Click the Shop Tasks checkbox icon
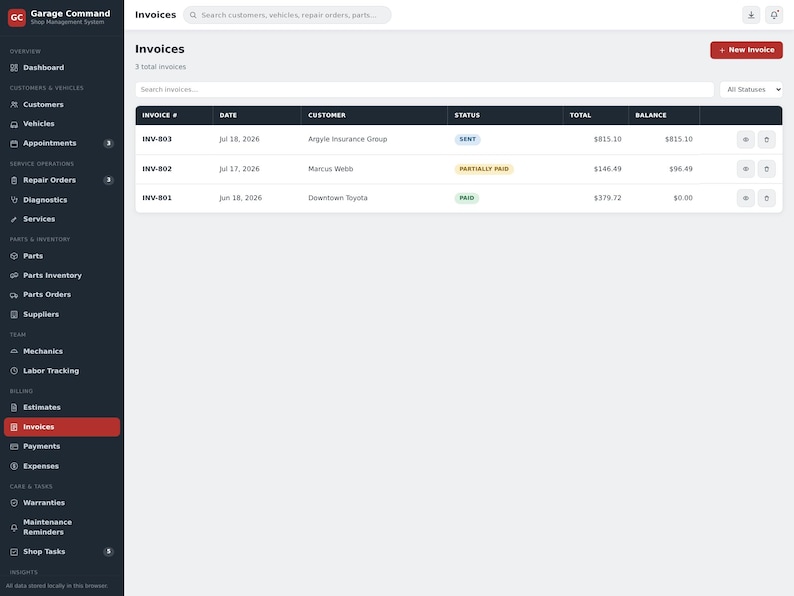794x596 pixels. [14, 552]
